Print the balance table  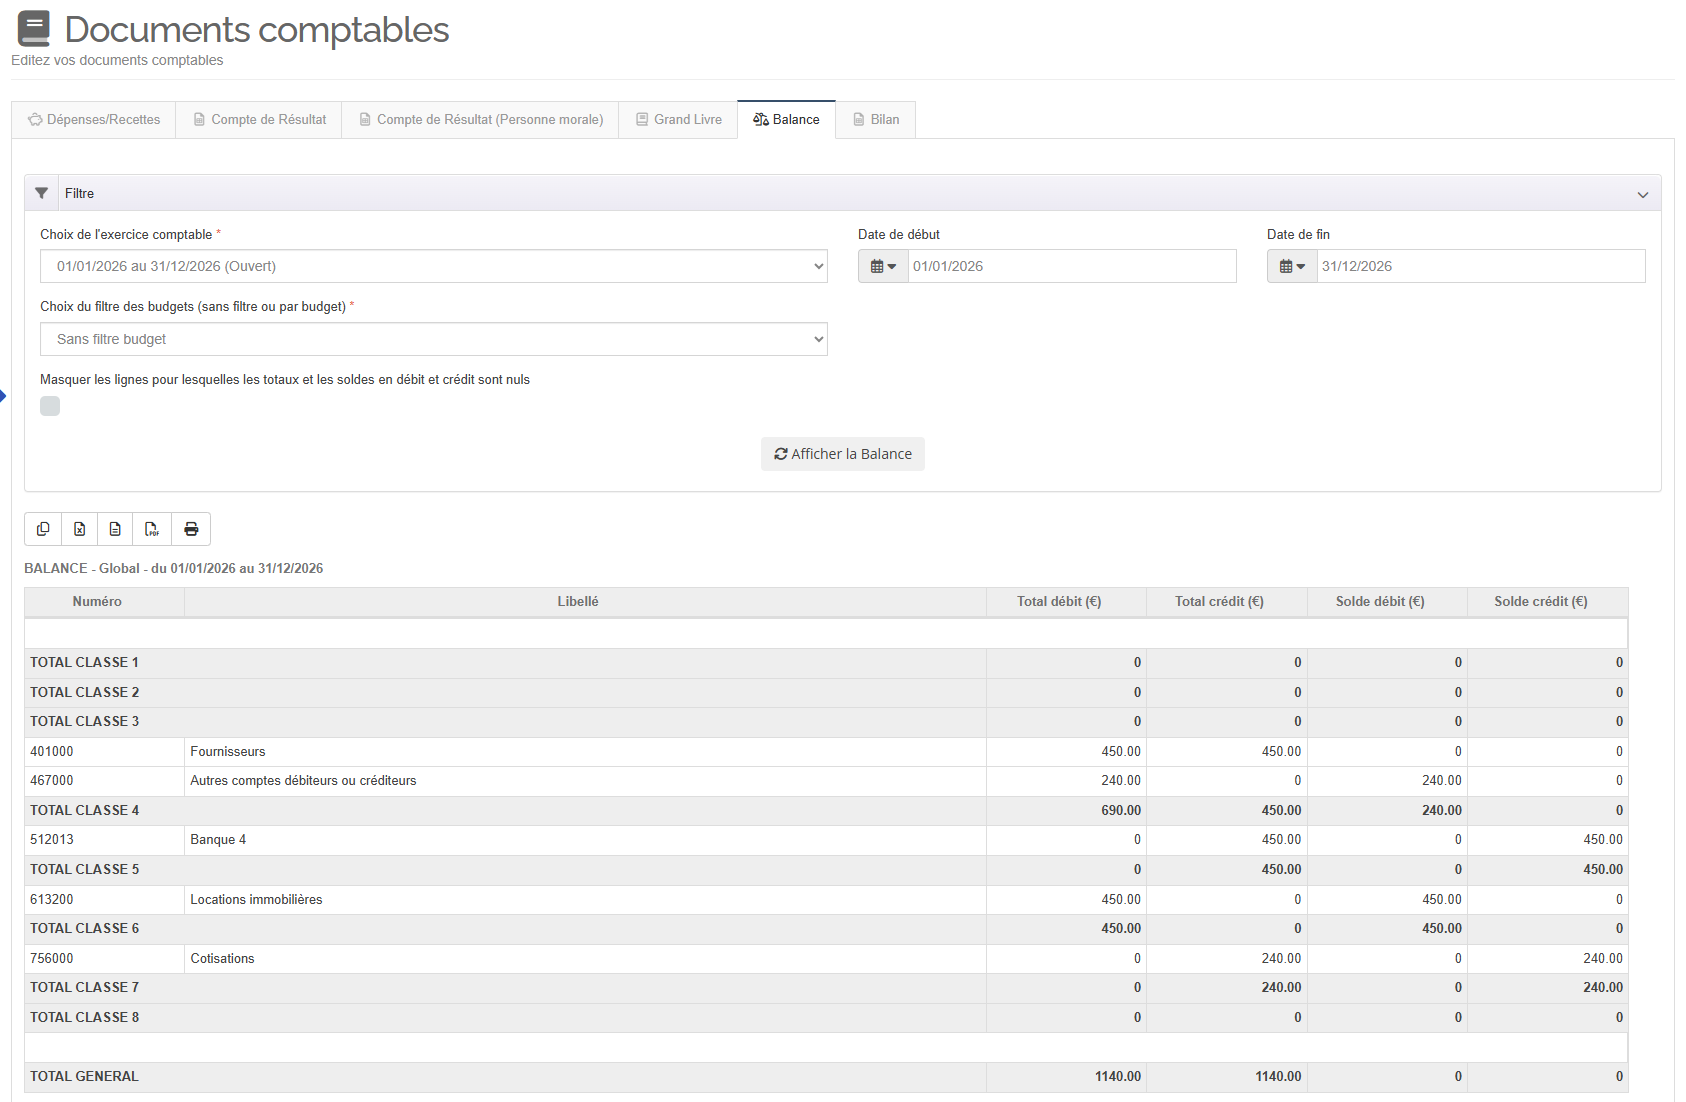pyautogui.click(x=191, y=529)
